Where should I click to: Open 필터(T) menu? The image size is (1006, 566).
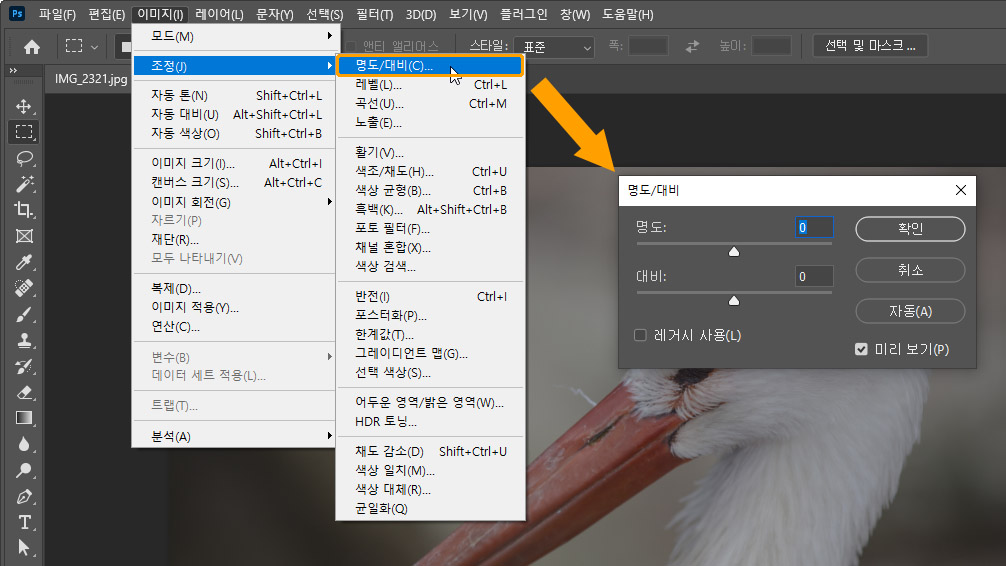point(375,14)
